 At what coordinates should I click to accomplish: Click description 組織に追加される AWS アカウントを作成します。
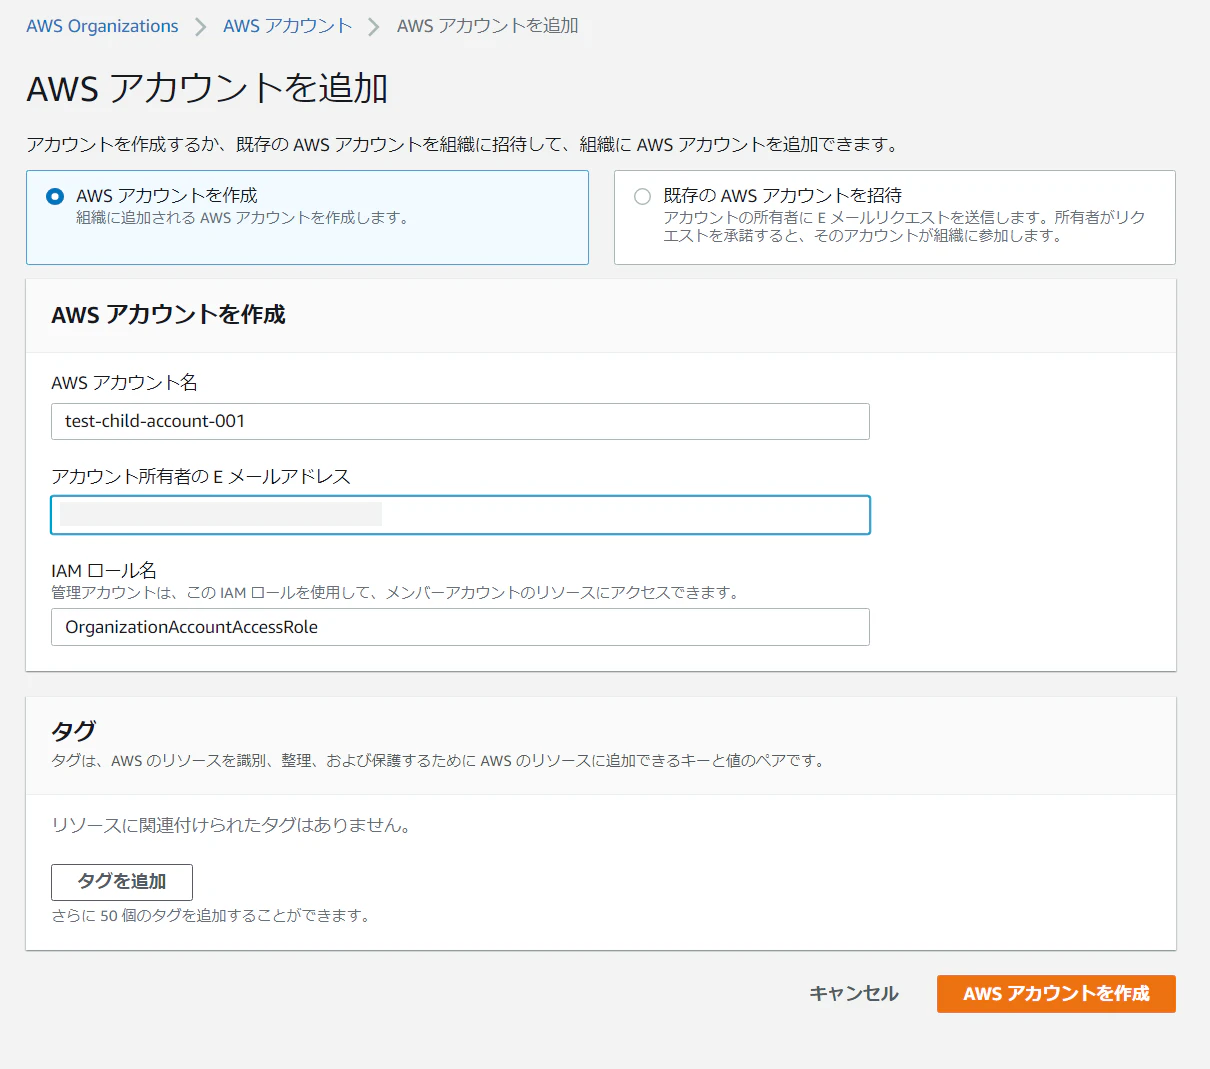[x=244, y=218]
